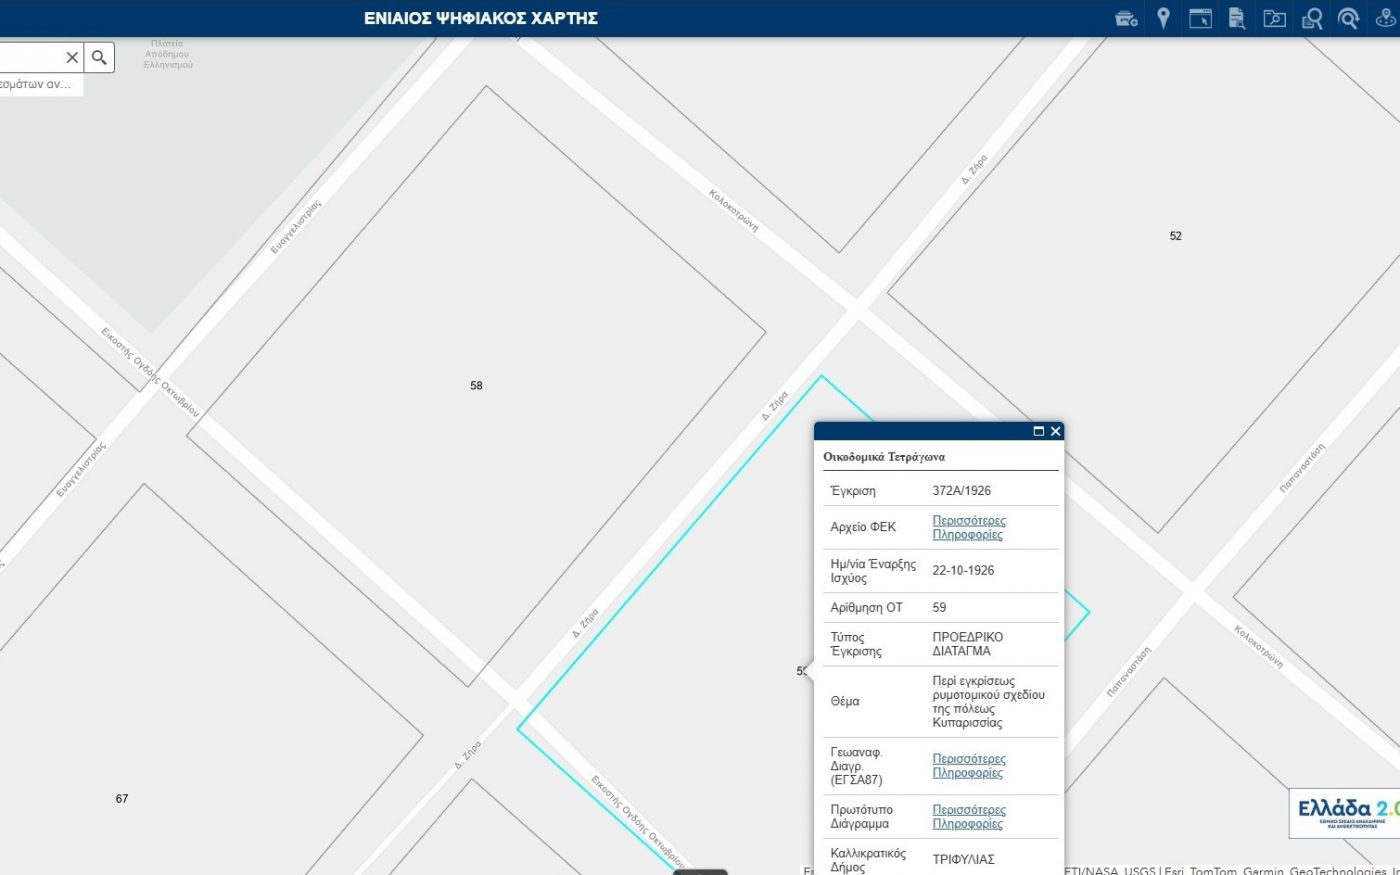The height and width of the screenshot is (875, 1400).
Task: Run search with the magnifier button
Action: point(99,58)
